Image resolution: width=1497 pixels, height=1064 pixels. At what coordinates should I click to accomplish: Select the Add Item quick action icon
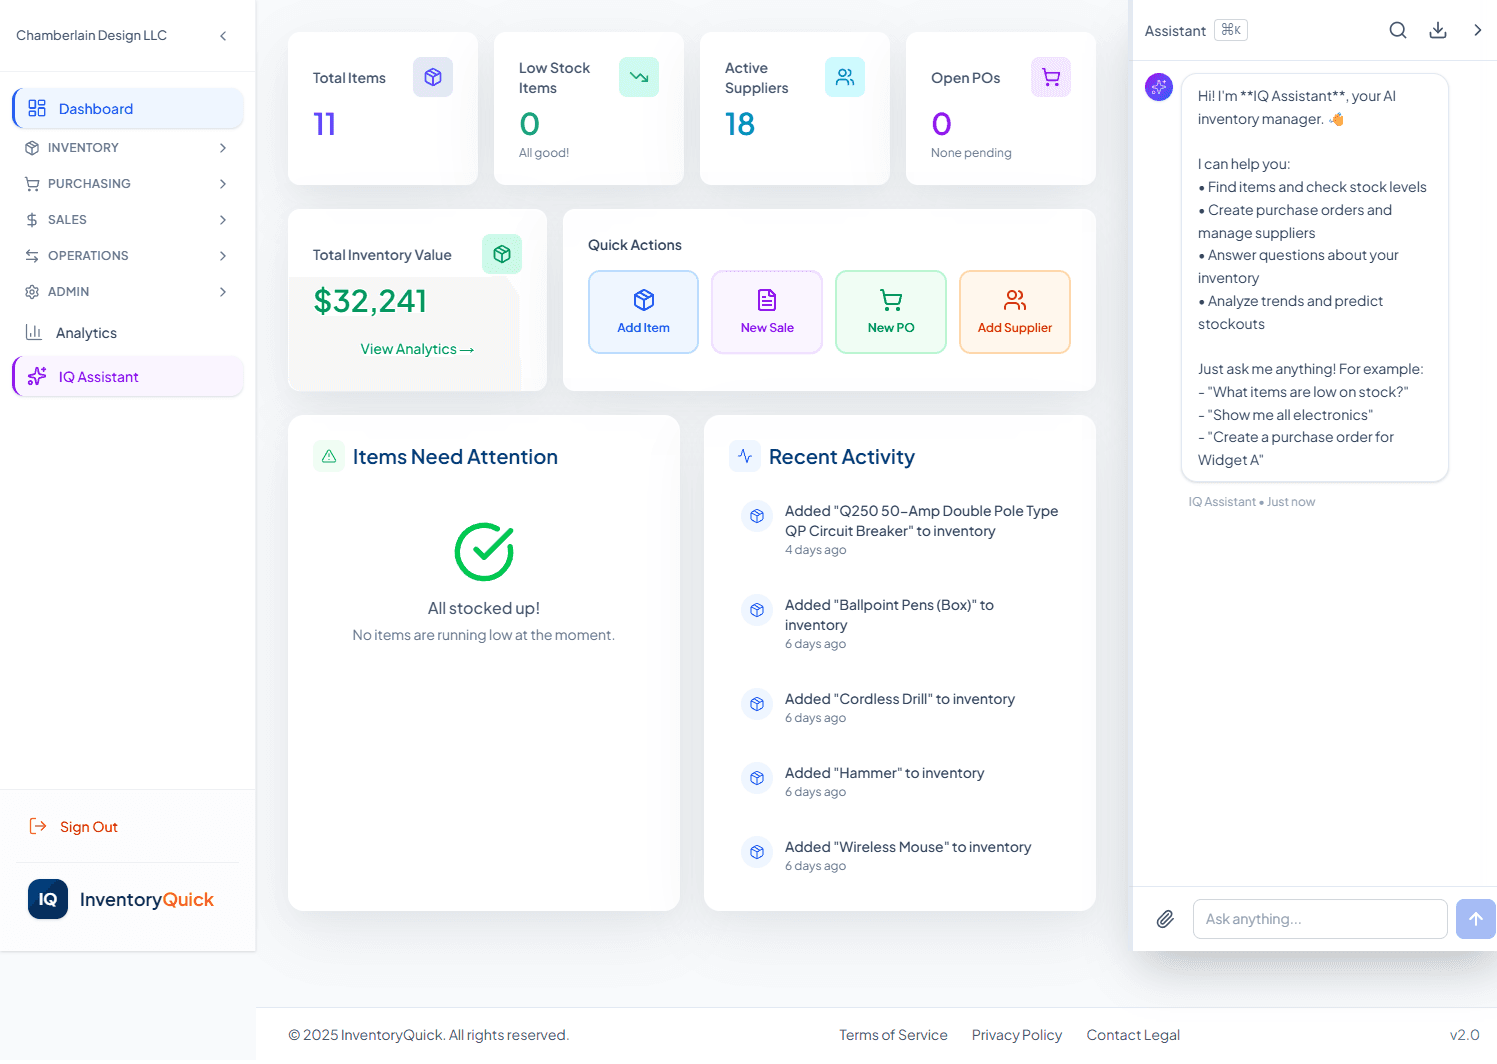click(x=643, y=299)
